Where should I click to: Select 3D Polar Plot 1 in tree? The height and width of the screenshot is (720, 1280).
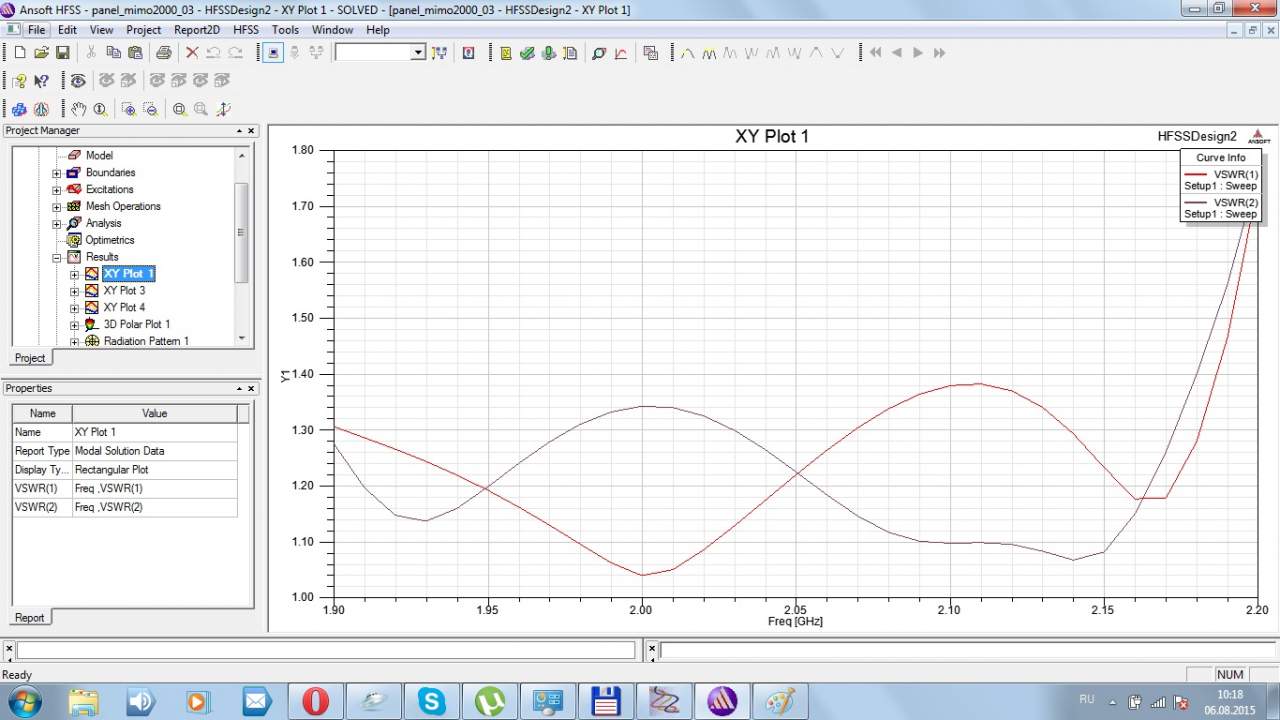click(136, 324)
